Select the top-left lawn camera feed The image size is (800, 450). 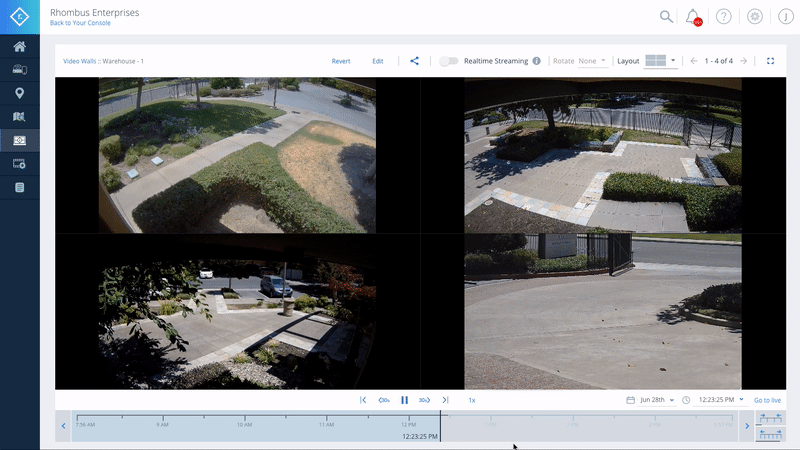[237, 155]
